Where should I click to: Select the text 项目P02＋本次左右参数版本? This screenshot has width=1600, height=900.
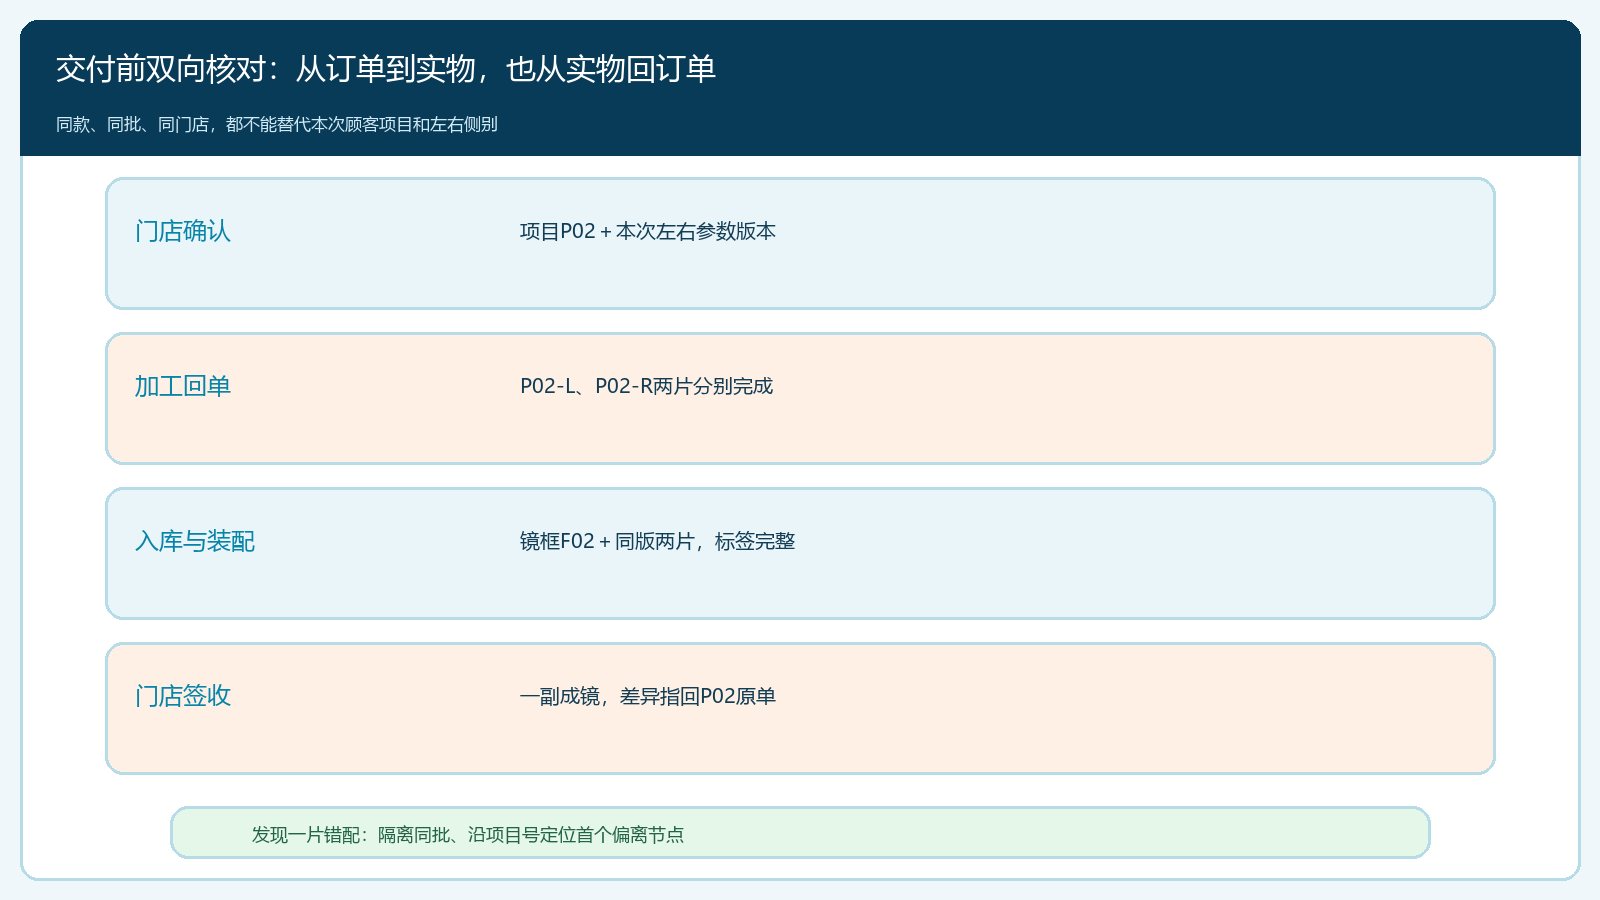648,231
